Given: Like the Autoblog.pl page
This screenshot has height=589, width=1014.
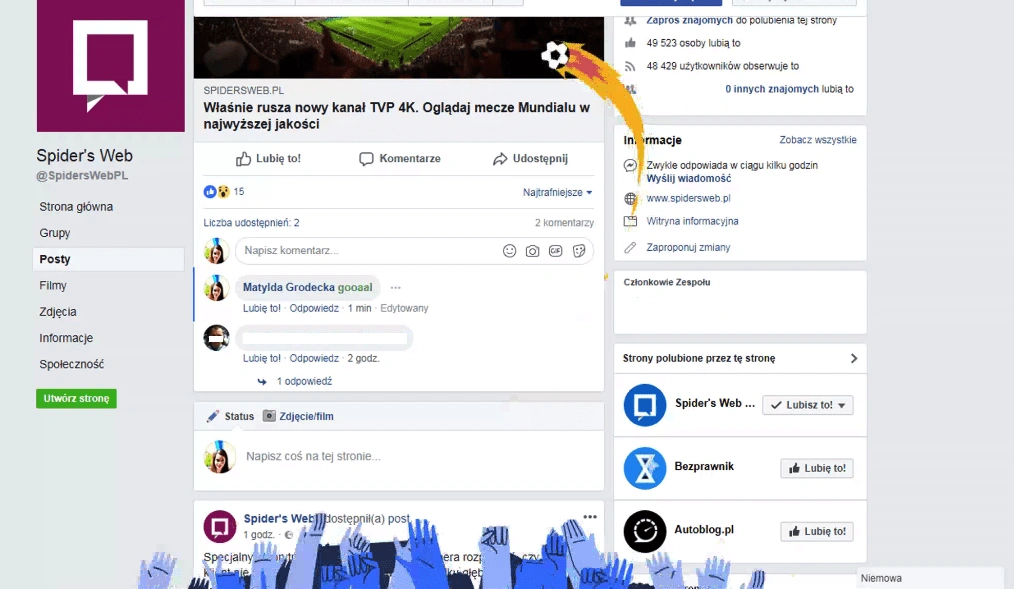Looking at the screenshot, I should point(817,531).
